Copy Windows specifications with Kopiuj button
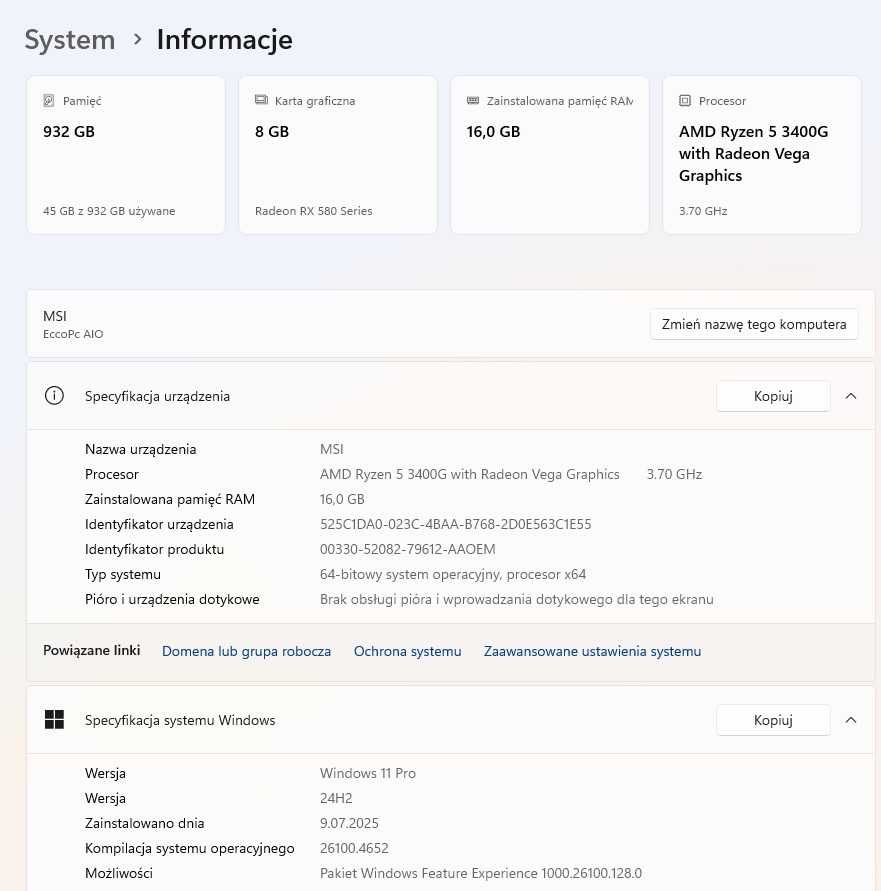The image size is (881, 891). (773, 720)
